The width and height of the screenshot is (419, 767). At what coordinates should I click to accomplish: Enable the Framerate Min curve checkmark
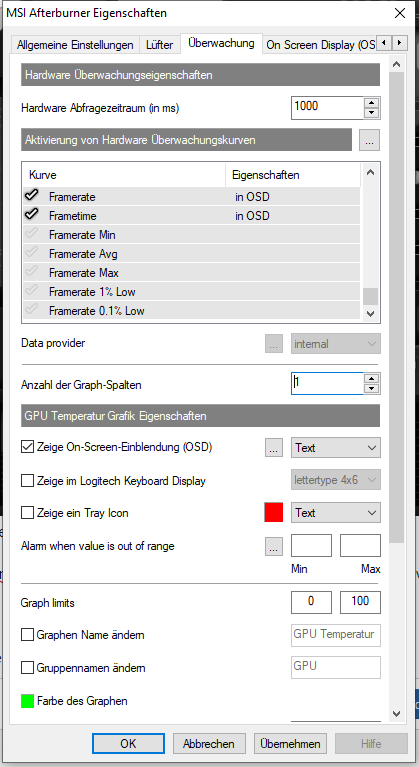32,235
